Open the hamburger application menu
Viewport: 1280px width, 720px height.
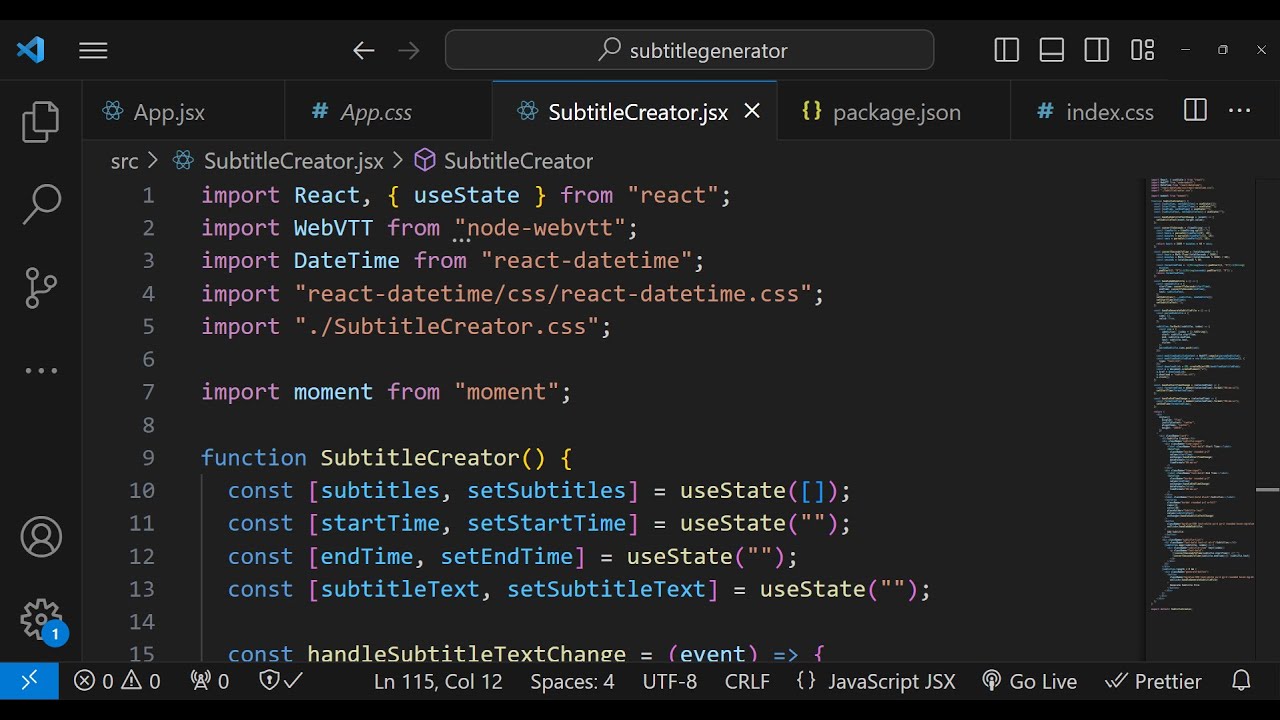pyautogui.click(x=93, y=50)
